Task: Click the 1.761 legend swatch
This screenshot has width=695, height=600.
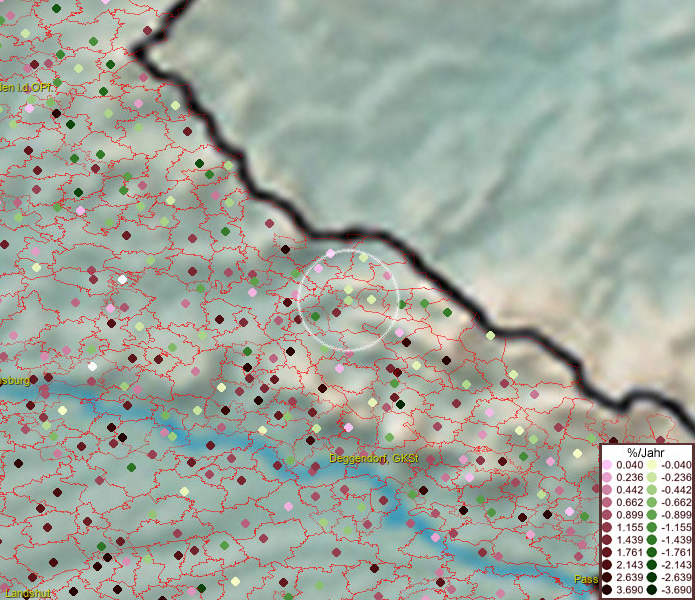Action: coord(607,553)
